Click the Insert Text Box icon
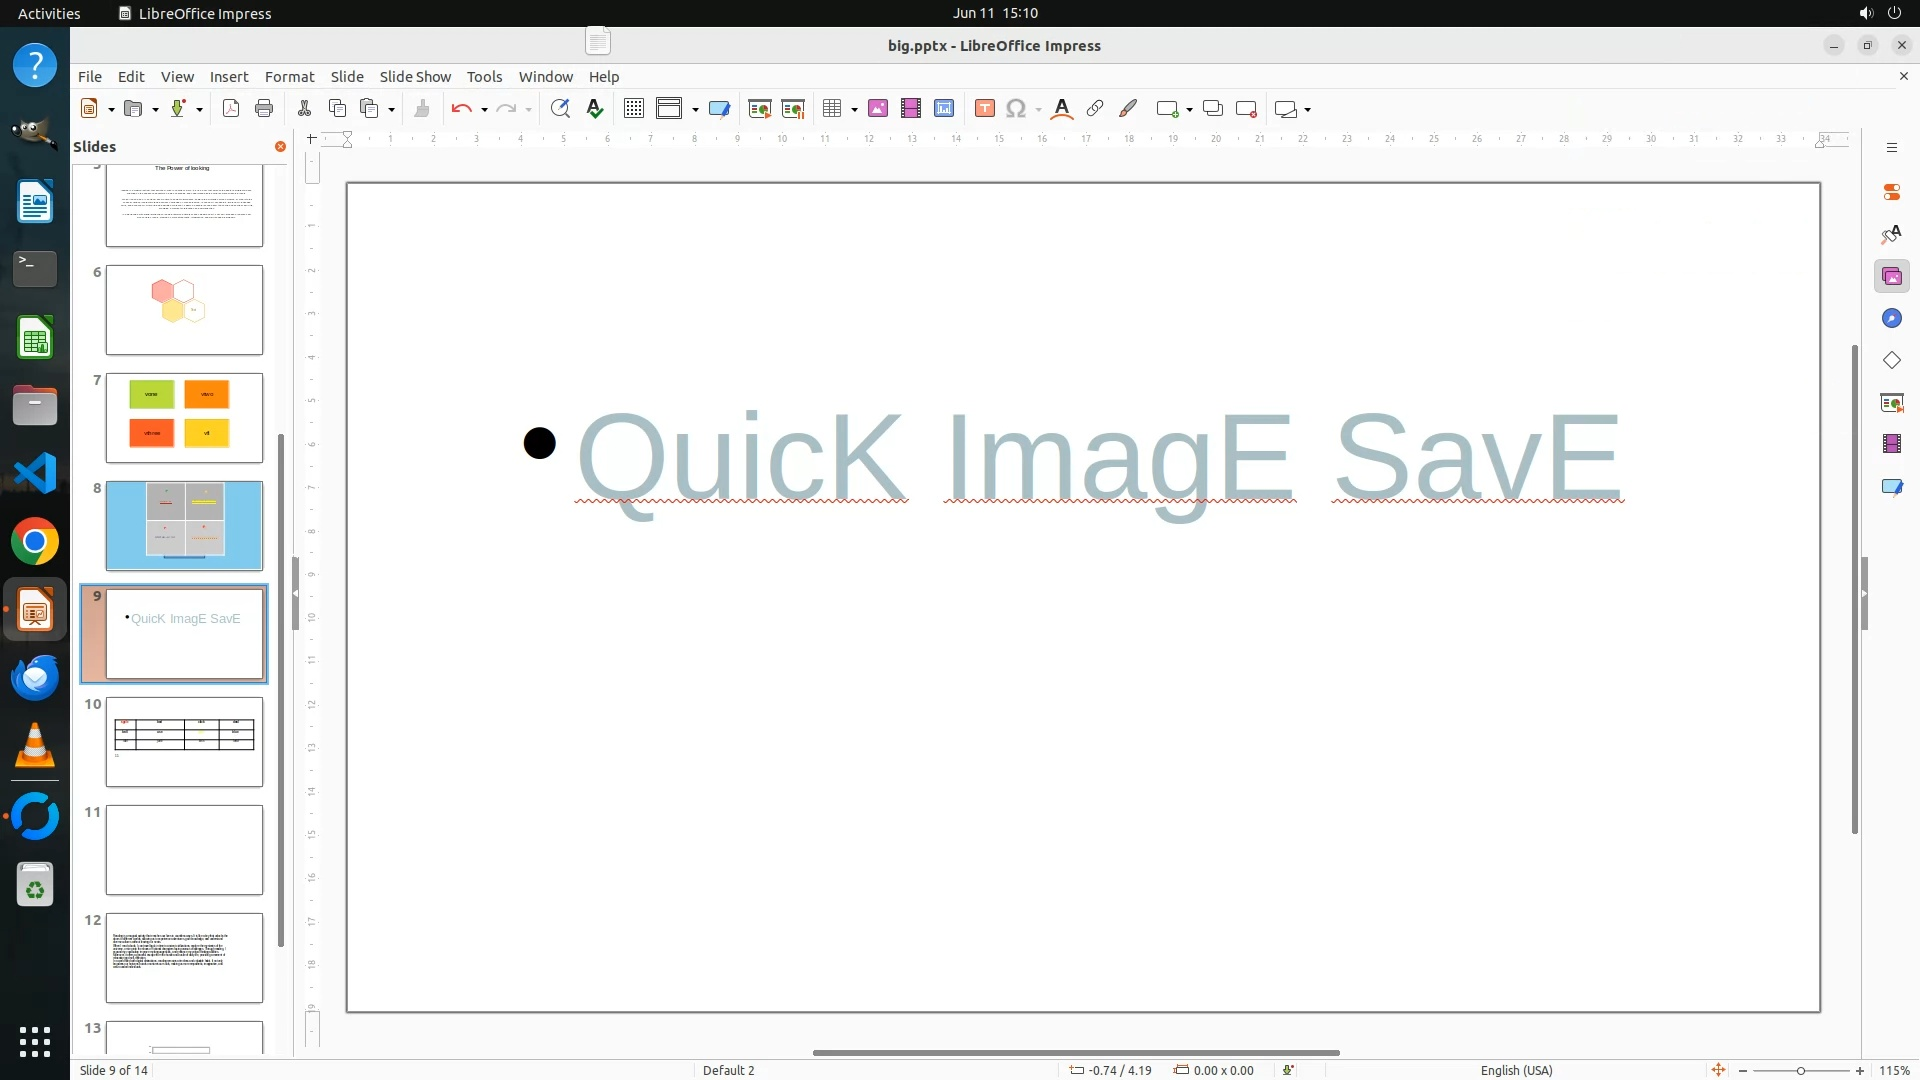Image resolution: width=1920 pixels, height=1080 pixels. tap(984, 109)
